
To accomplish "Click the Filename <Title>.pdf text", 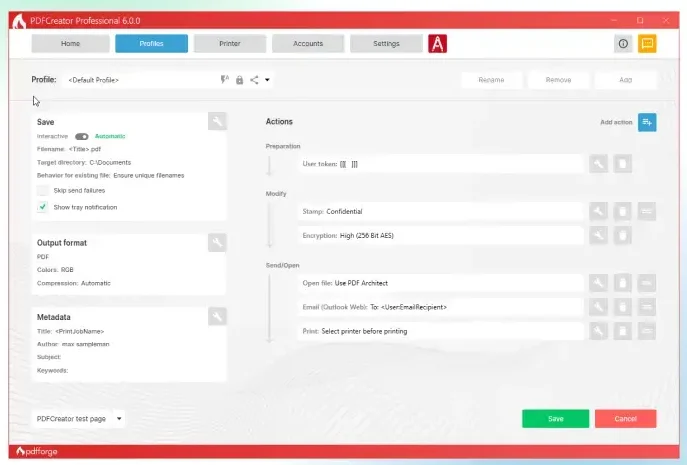I will pos(69,149).
